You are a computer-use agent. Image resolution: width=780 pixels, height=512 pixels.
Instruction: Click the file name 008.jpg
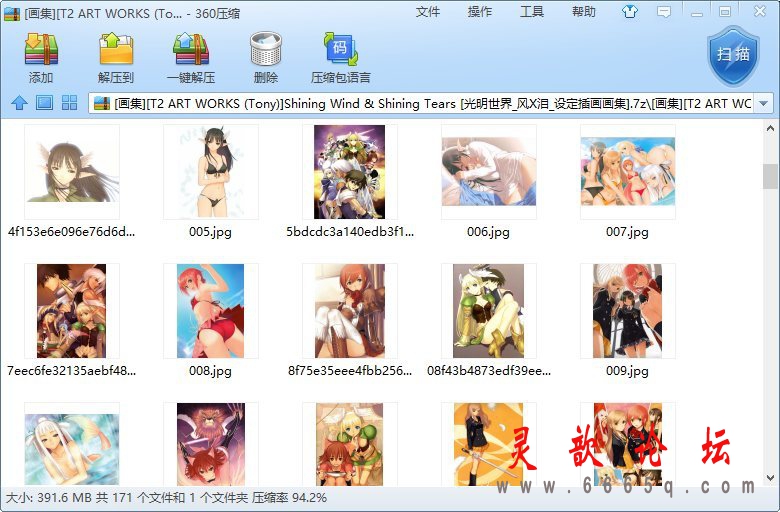210,371
